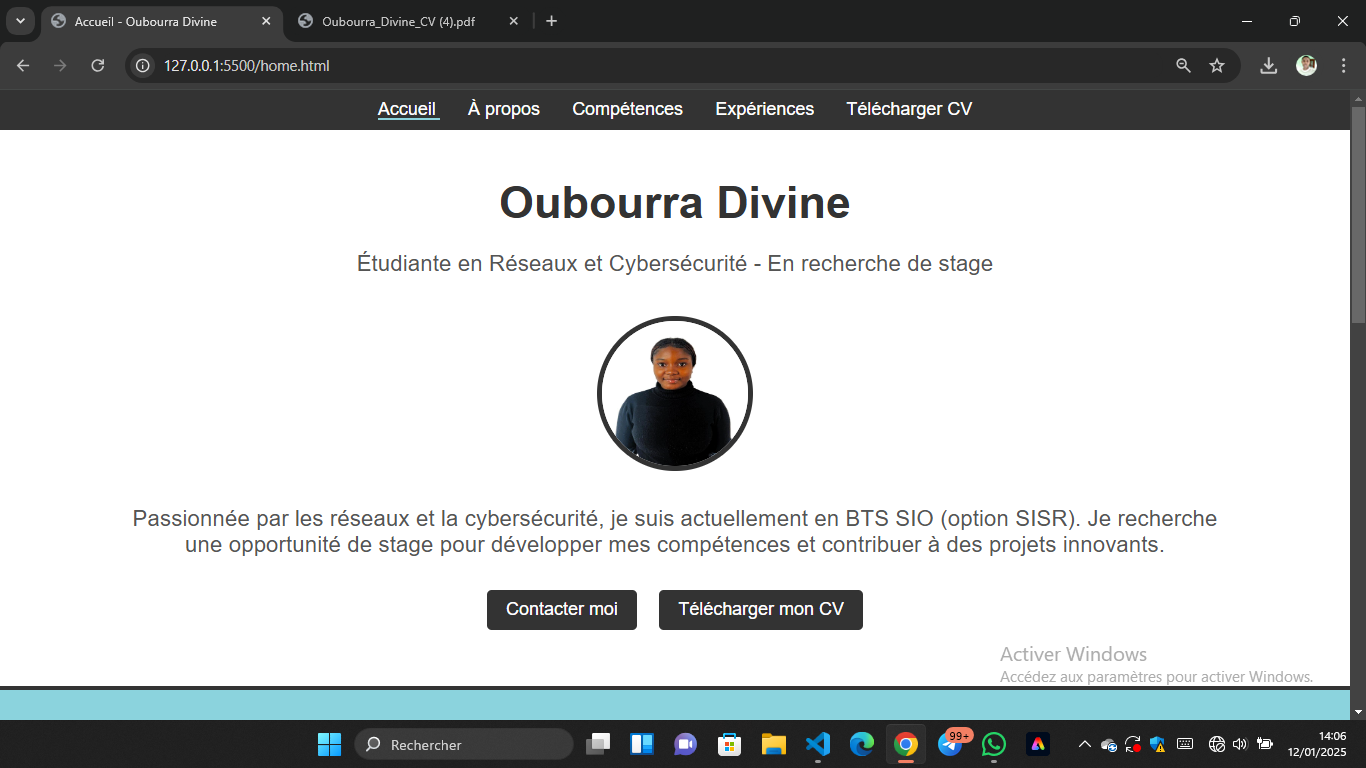
Task: Click the browser back navigation arrow
Action: click(x=22, y=65)
